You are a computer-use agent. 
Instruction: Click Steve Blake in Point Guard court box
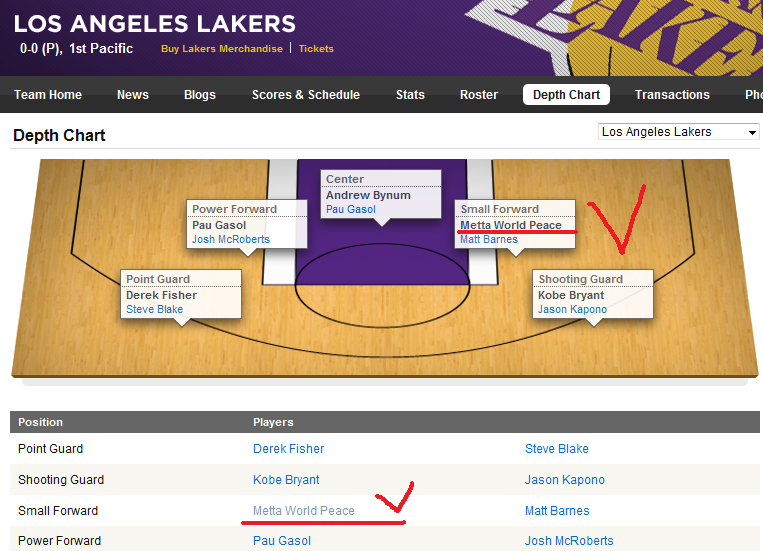(x=155, y=310)
